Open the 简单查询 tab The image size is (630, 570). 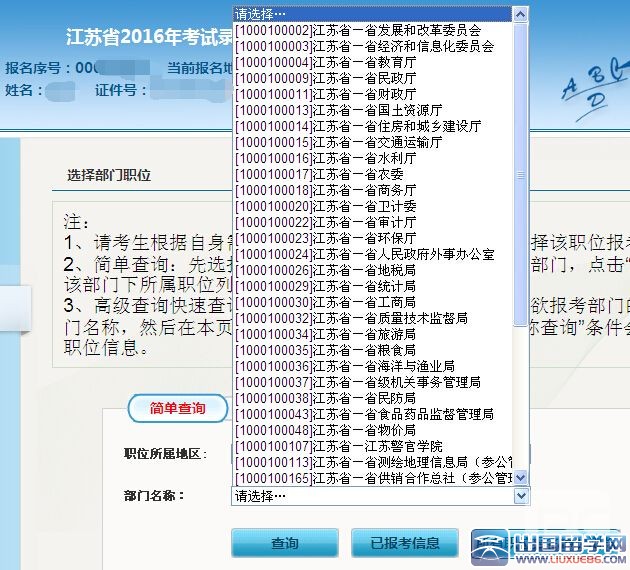pyautogui.click(x=178, y=409)
